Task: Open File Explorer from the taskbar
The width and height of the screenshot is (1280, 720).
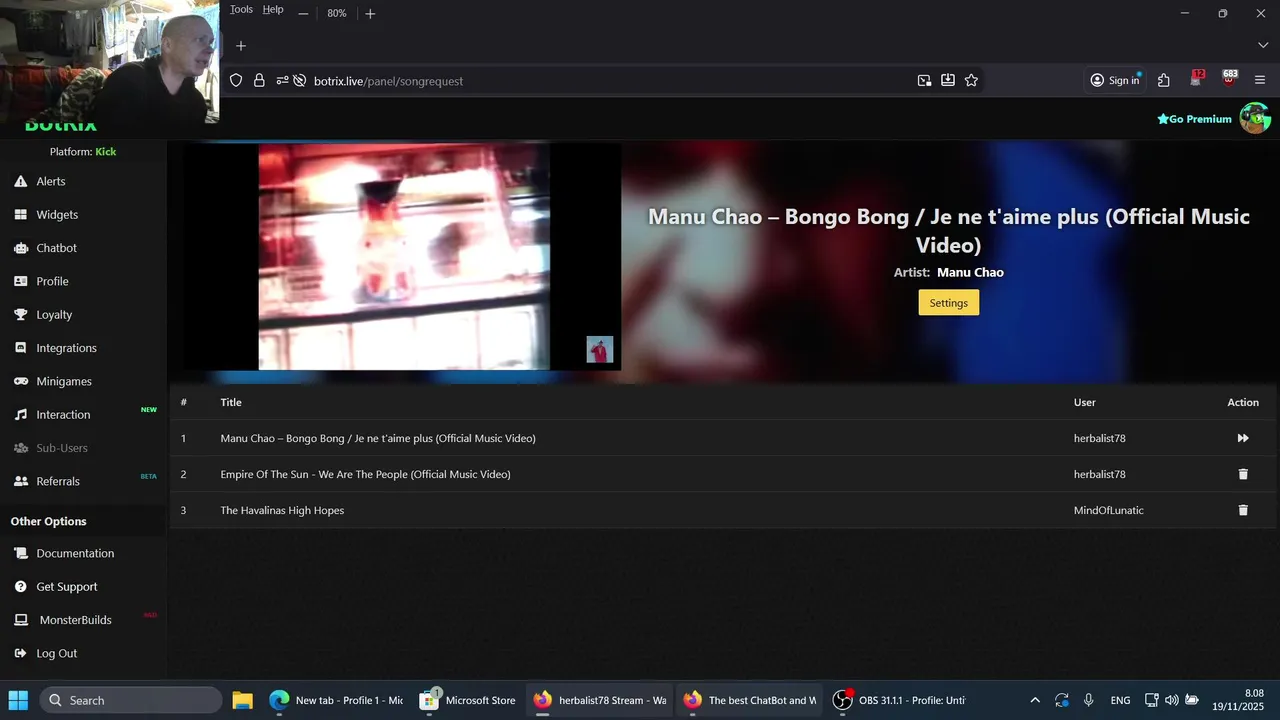Action: [x=242, y=700]
